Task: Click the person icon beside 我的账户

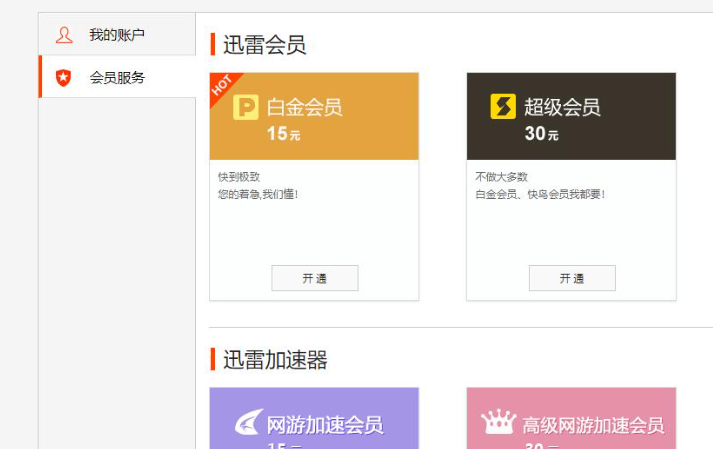Action: [64, 35]
